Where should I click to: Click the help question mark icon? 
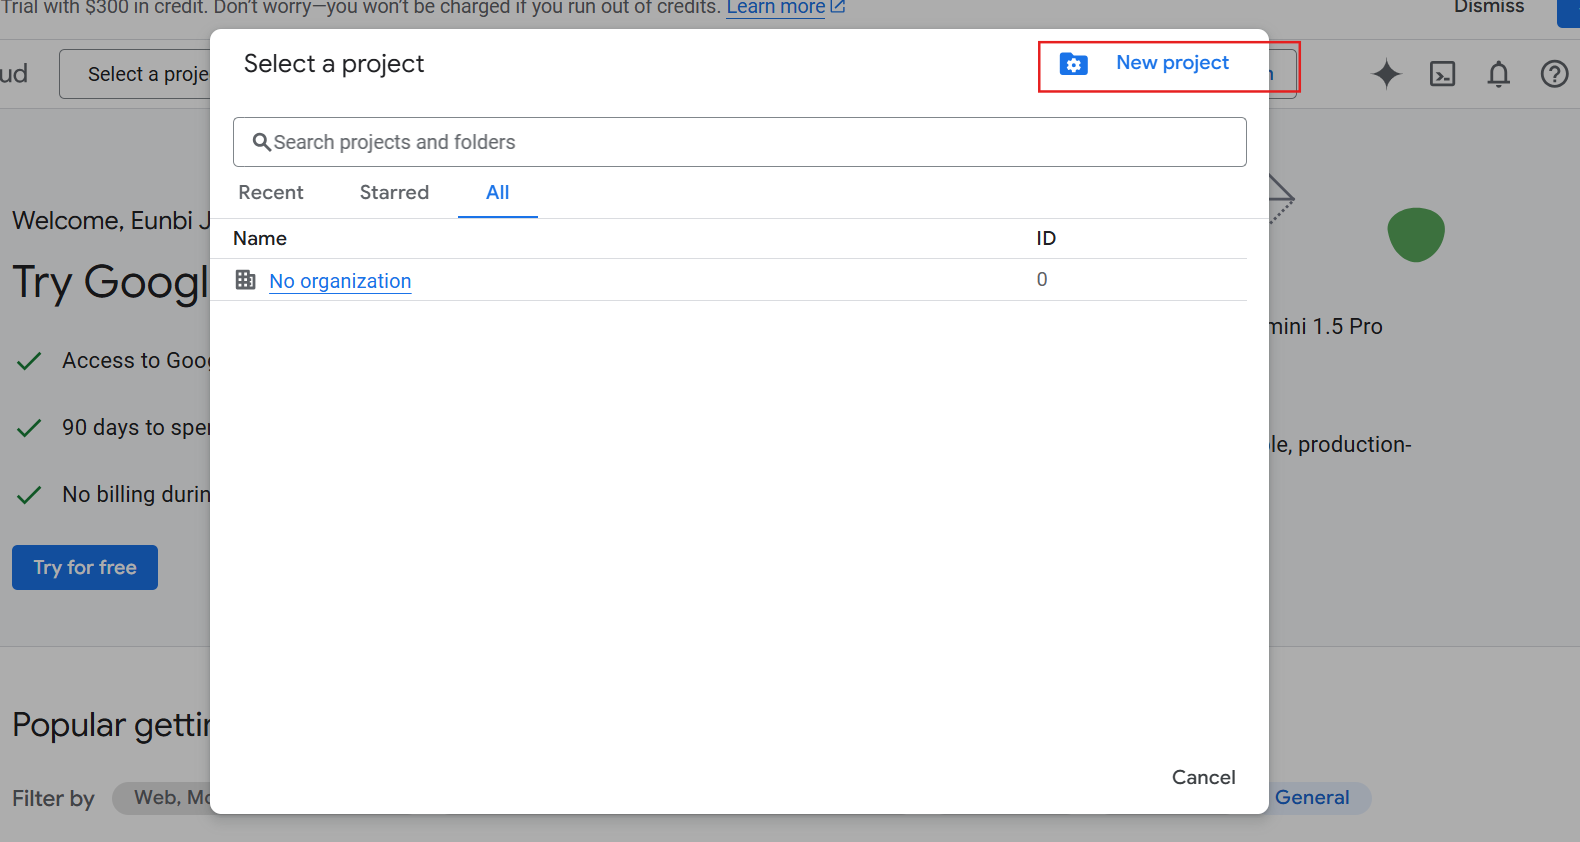pyautogui.click(x=1554, y=74)
